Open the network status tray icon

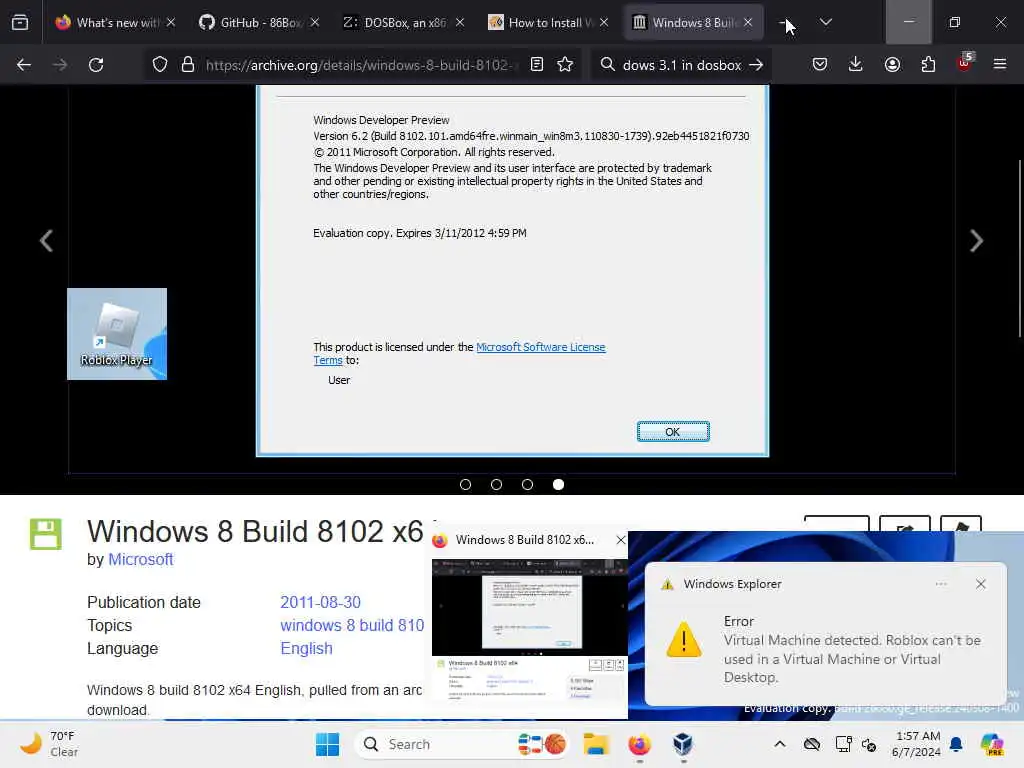coord(843,744)
